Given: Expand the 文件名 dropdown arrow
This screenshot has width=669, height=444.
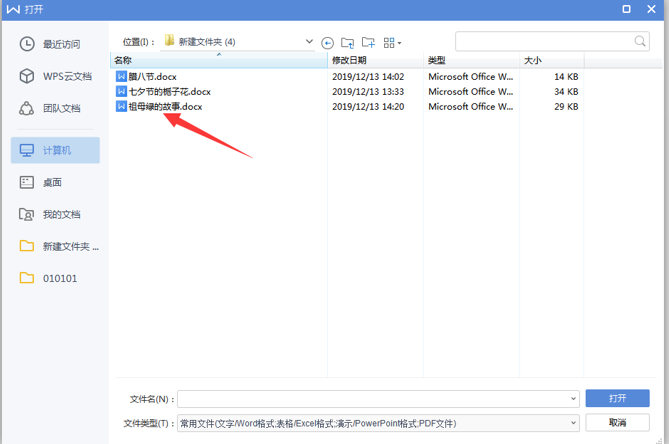Looking at the screenshot, I should click(x=573, y=399).
